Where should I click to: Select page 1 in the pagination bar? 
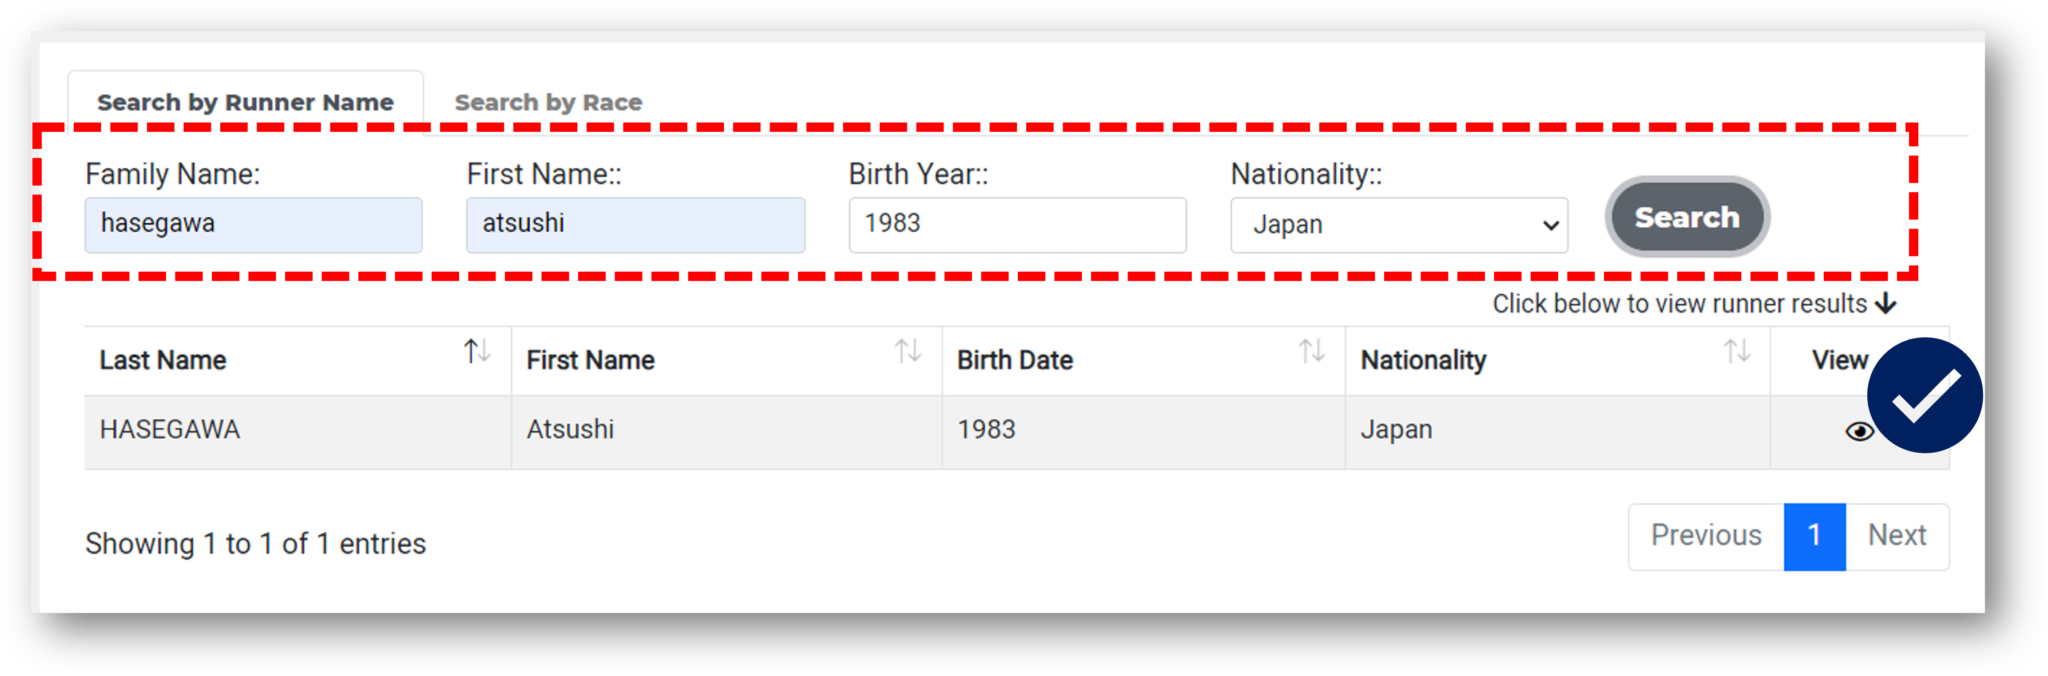1815,535
